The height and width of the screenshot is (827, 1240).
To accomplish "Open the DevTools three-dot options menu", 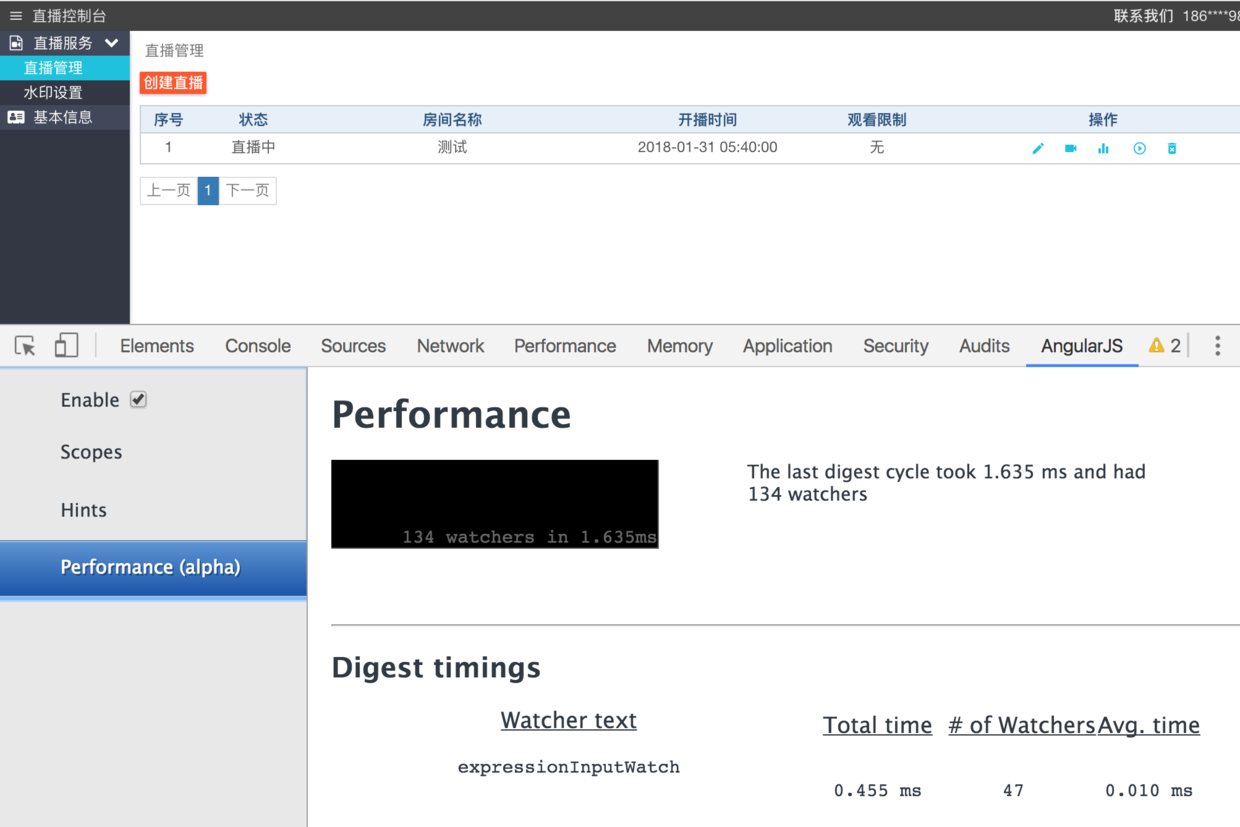I will coord(1217,345).
